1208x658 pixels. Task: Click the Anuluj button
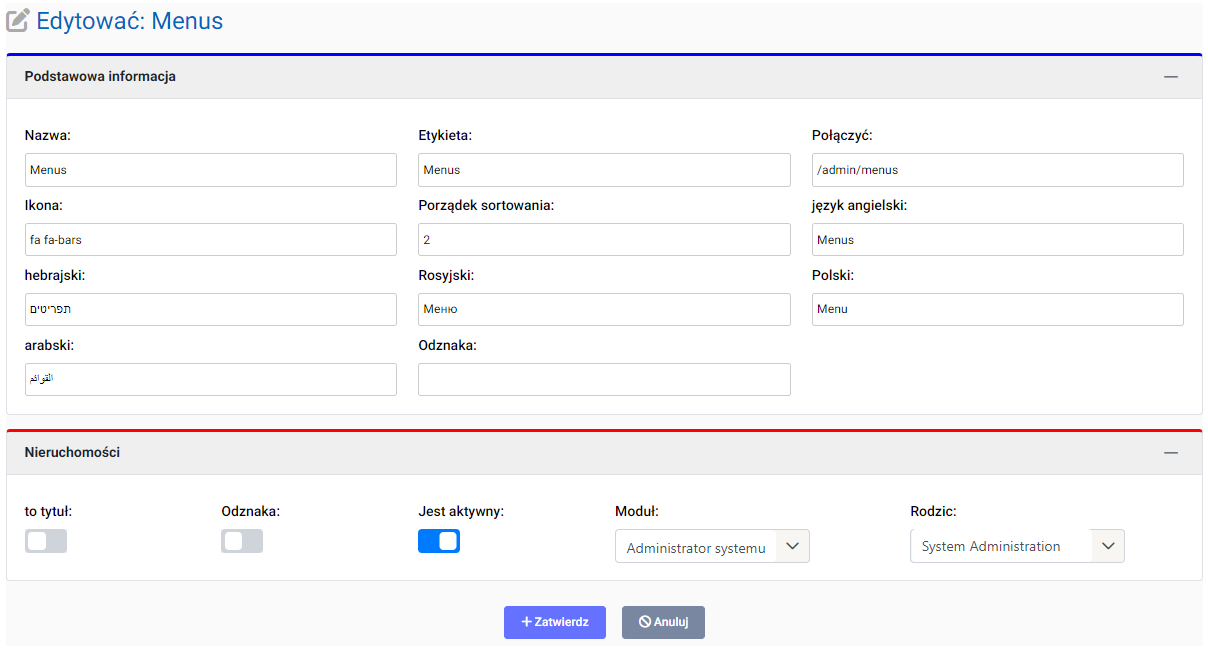click(663, 622)
